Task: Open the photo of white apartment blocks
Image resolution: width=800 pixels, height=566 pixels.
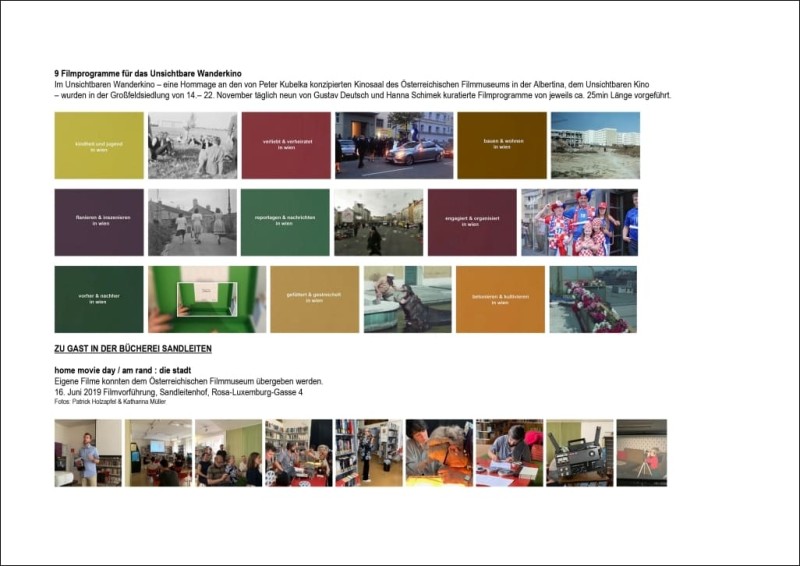Action: tap(595, 145)
